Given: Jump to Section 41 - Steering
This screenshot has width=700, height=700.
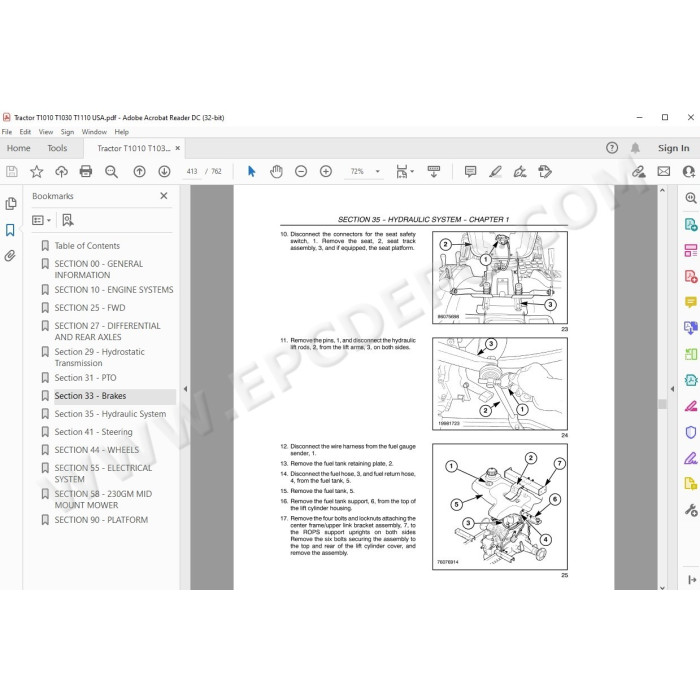Looking at the screenshot, I should (93, 432).
